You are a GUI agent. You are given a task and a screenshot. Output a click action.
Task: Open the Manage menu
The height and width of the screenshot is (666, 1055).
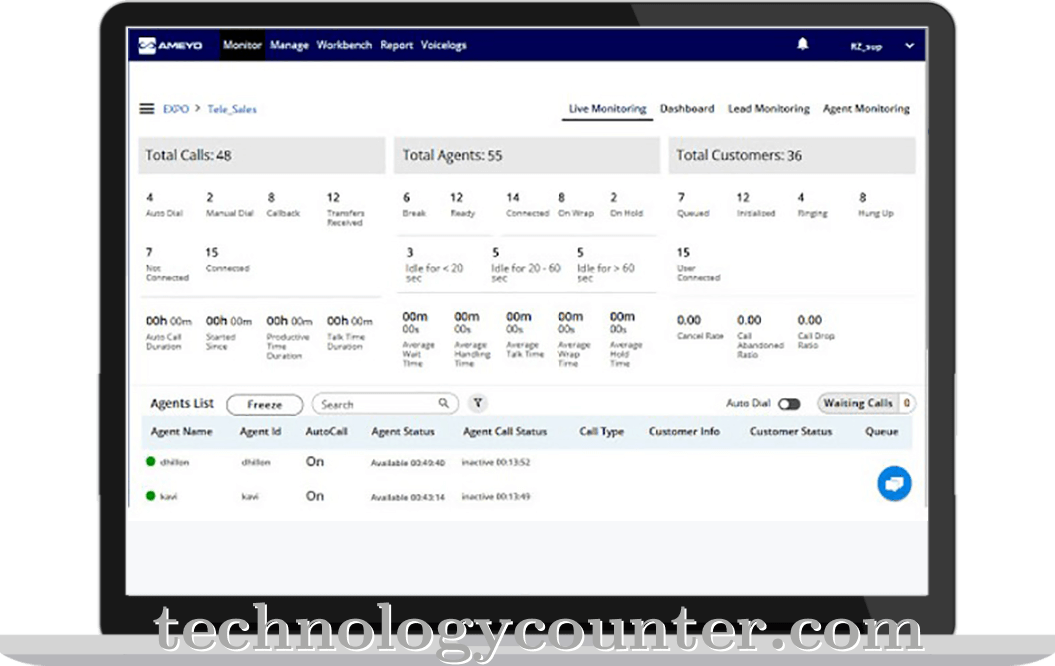tap(289, 45)
